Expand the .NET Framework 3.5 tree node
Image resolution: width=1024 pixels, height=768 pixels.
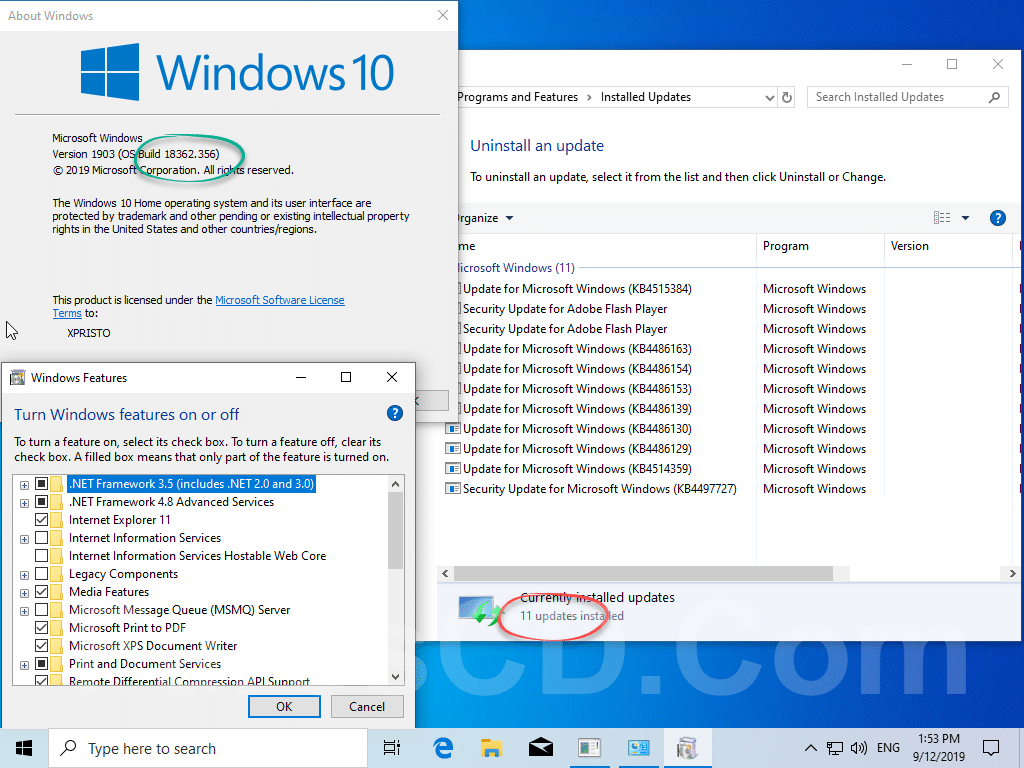coord(24,485)
